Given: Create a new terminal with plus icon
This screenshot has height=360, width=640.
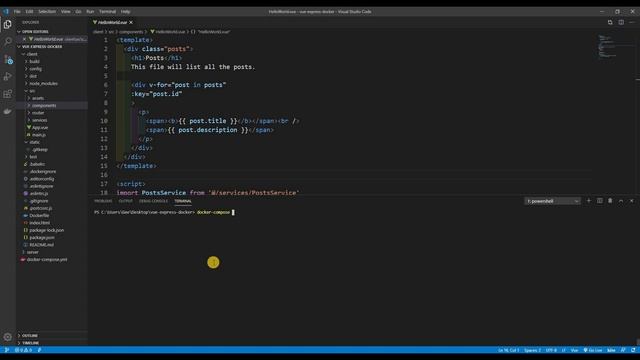Looking at the screenshot, I should pyautogui.click(x=589, y=201).
